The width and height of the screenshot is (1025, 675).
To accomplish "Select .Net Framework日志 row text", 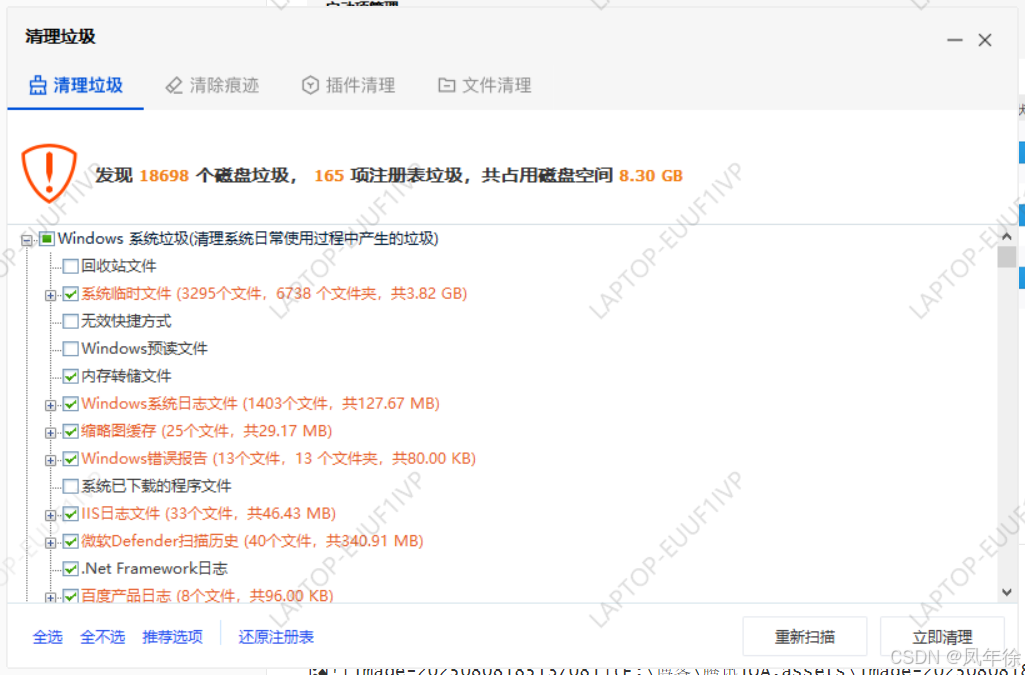I will [154, 569].
